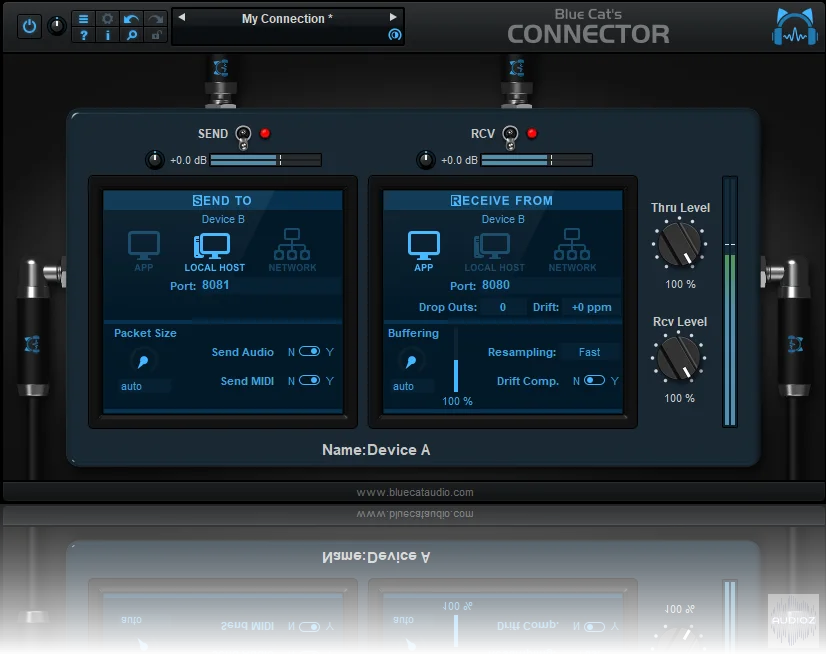Click the RECEIVE FROM panel header
Screen dimensions: 826x655
pyautogui.click(x=502, y=201)
